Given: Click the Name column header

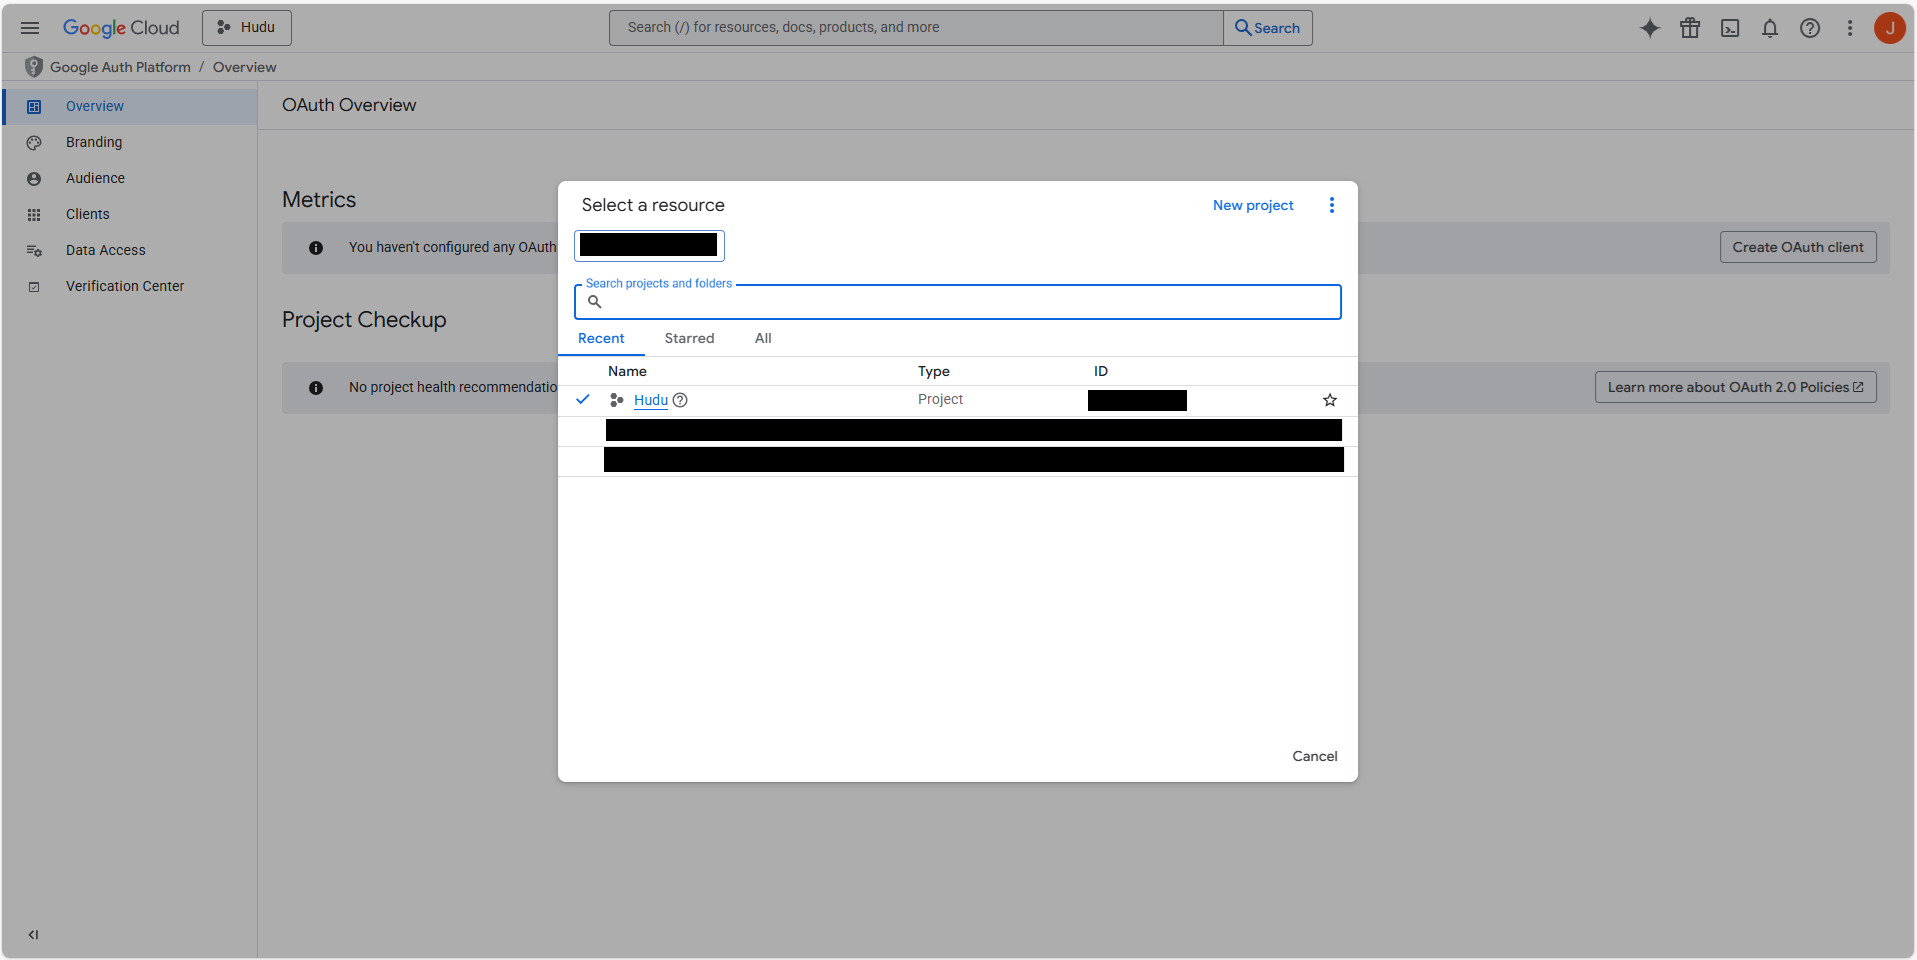Looking at the screenshot, I should click(x=627, y=371).
